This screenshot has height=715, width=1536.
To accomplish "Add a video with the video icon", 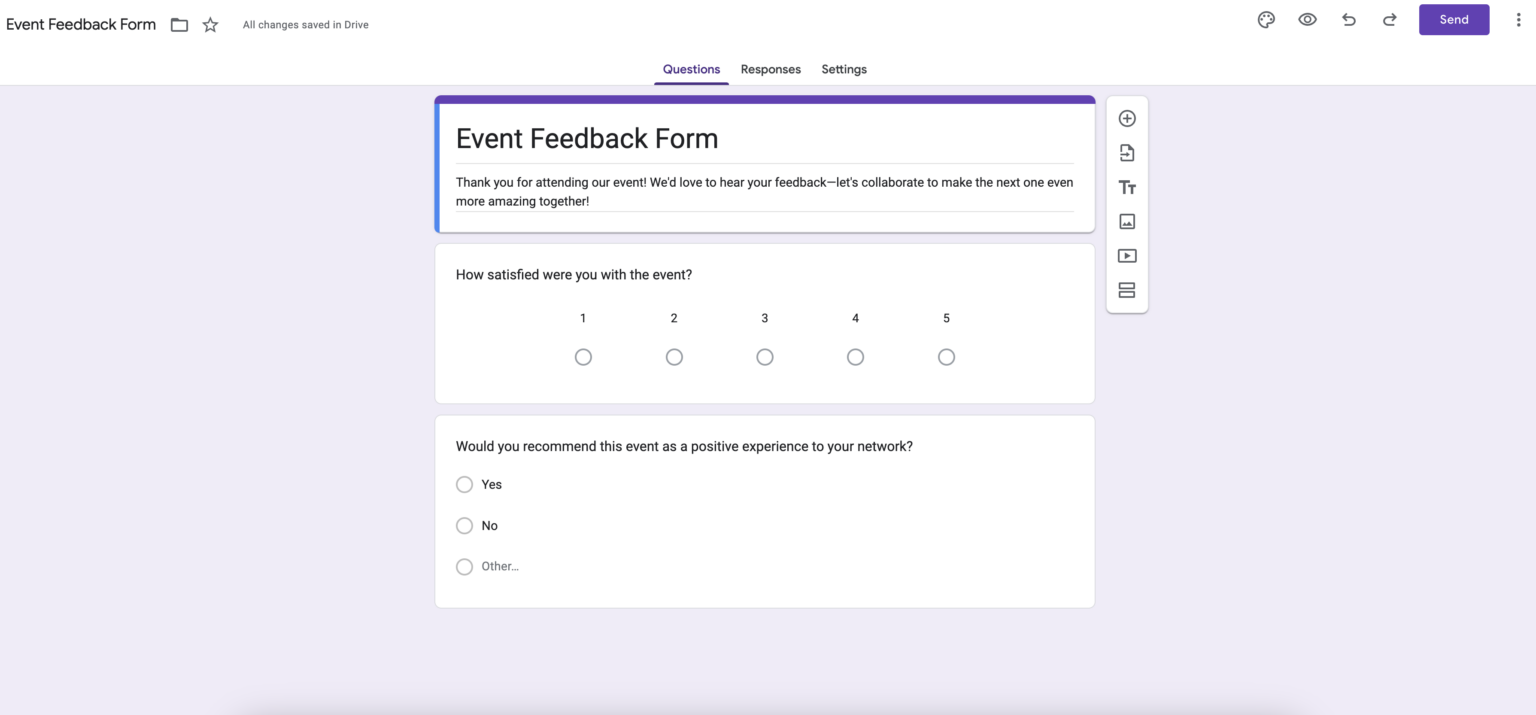I will (1127, 255).
